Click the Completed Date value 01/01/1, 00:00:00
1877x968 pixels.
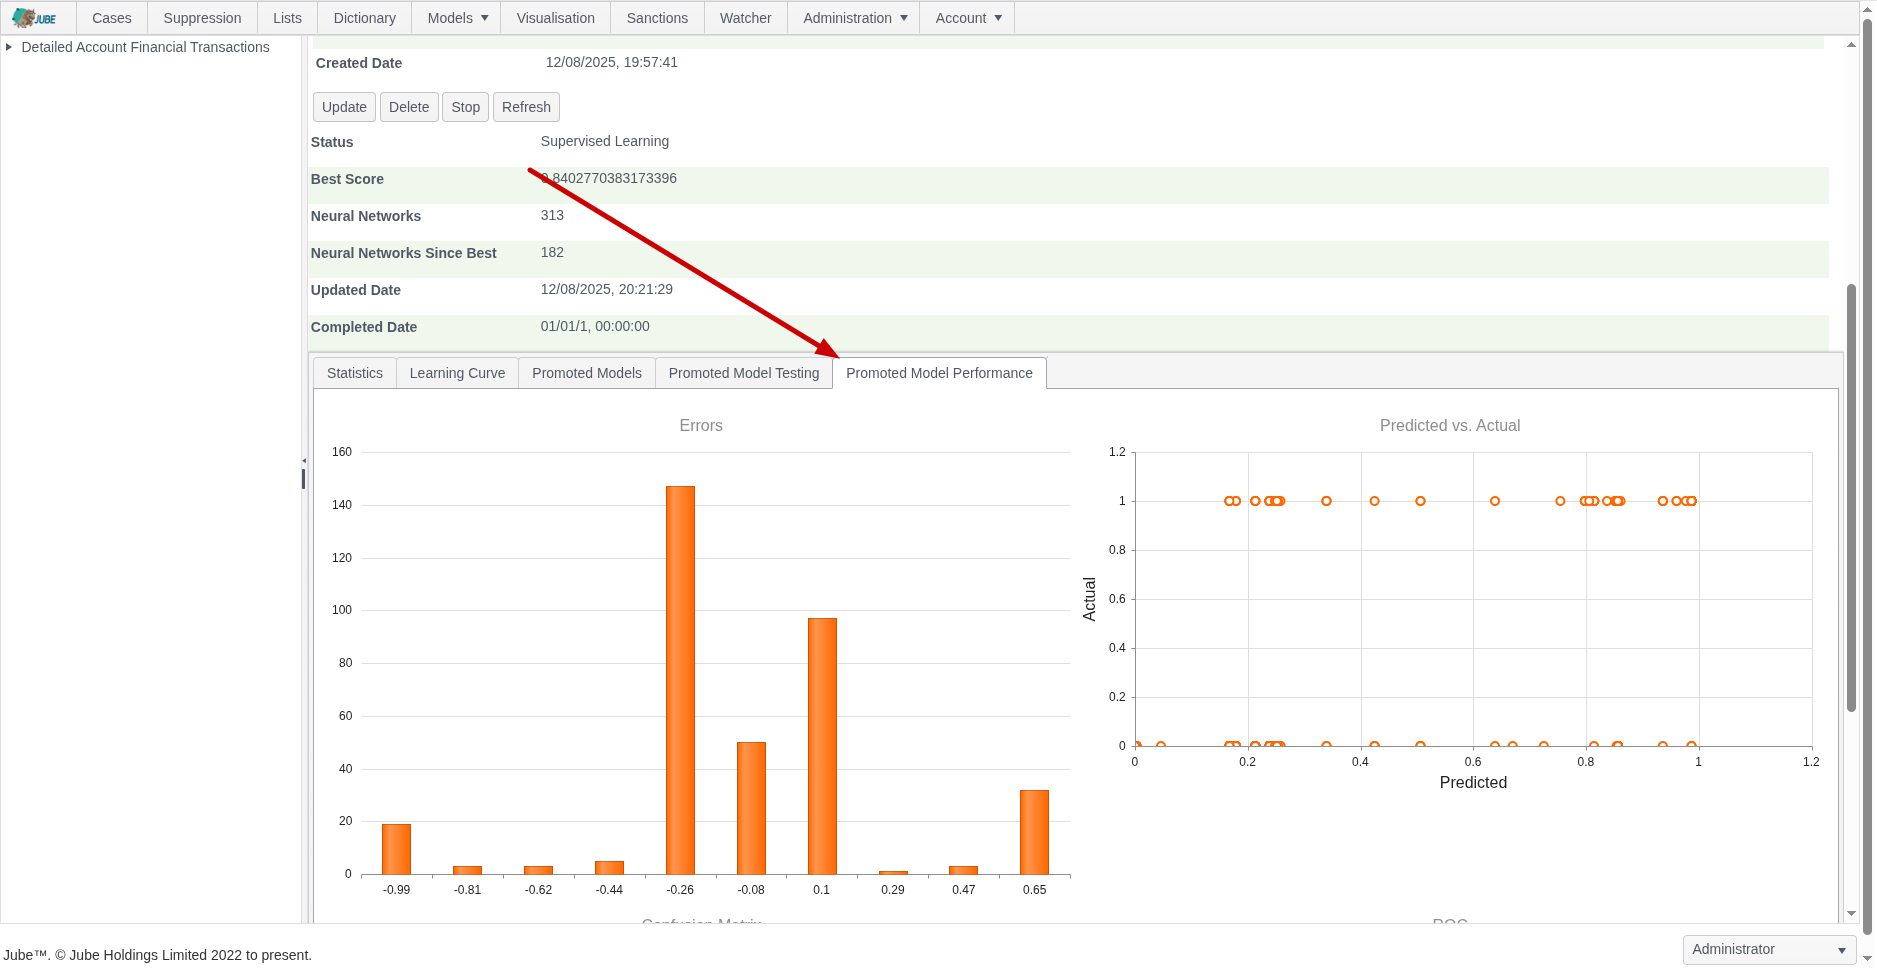click(x=595, y=326)
